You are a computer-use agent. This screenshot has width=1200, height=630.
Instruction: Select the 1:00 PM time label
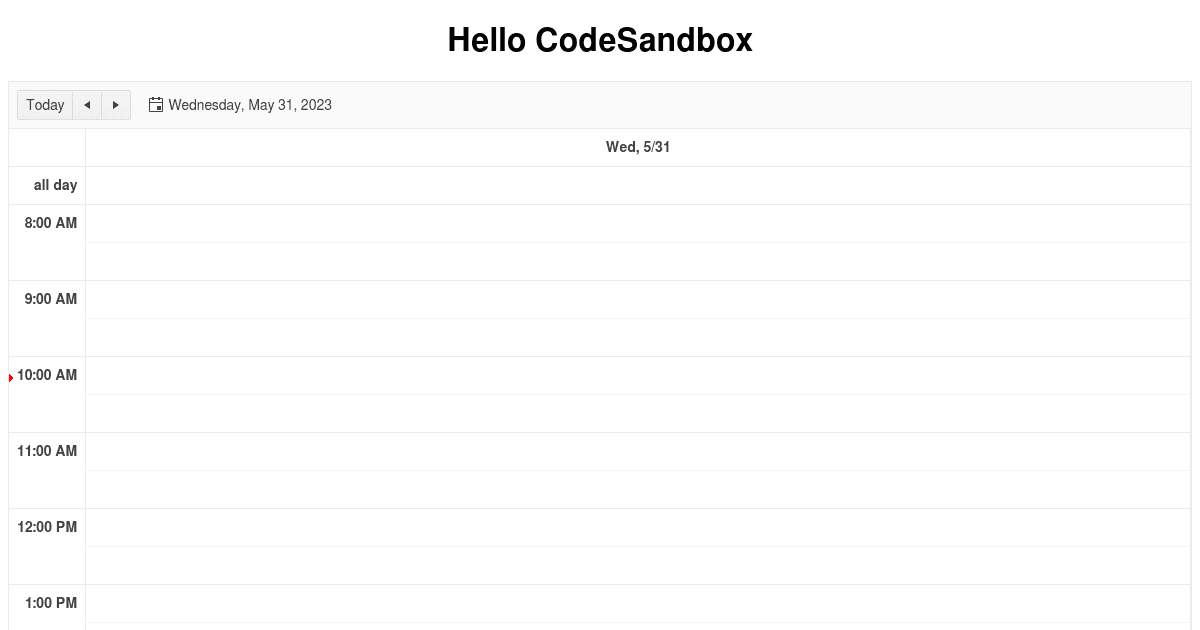tap(50, 603)
